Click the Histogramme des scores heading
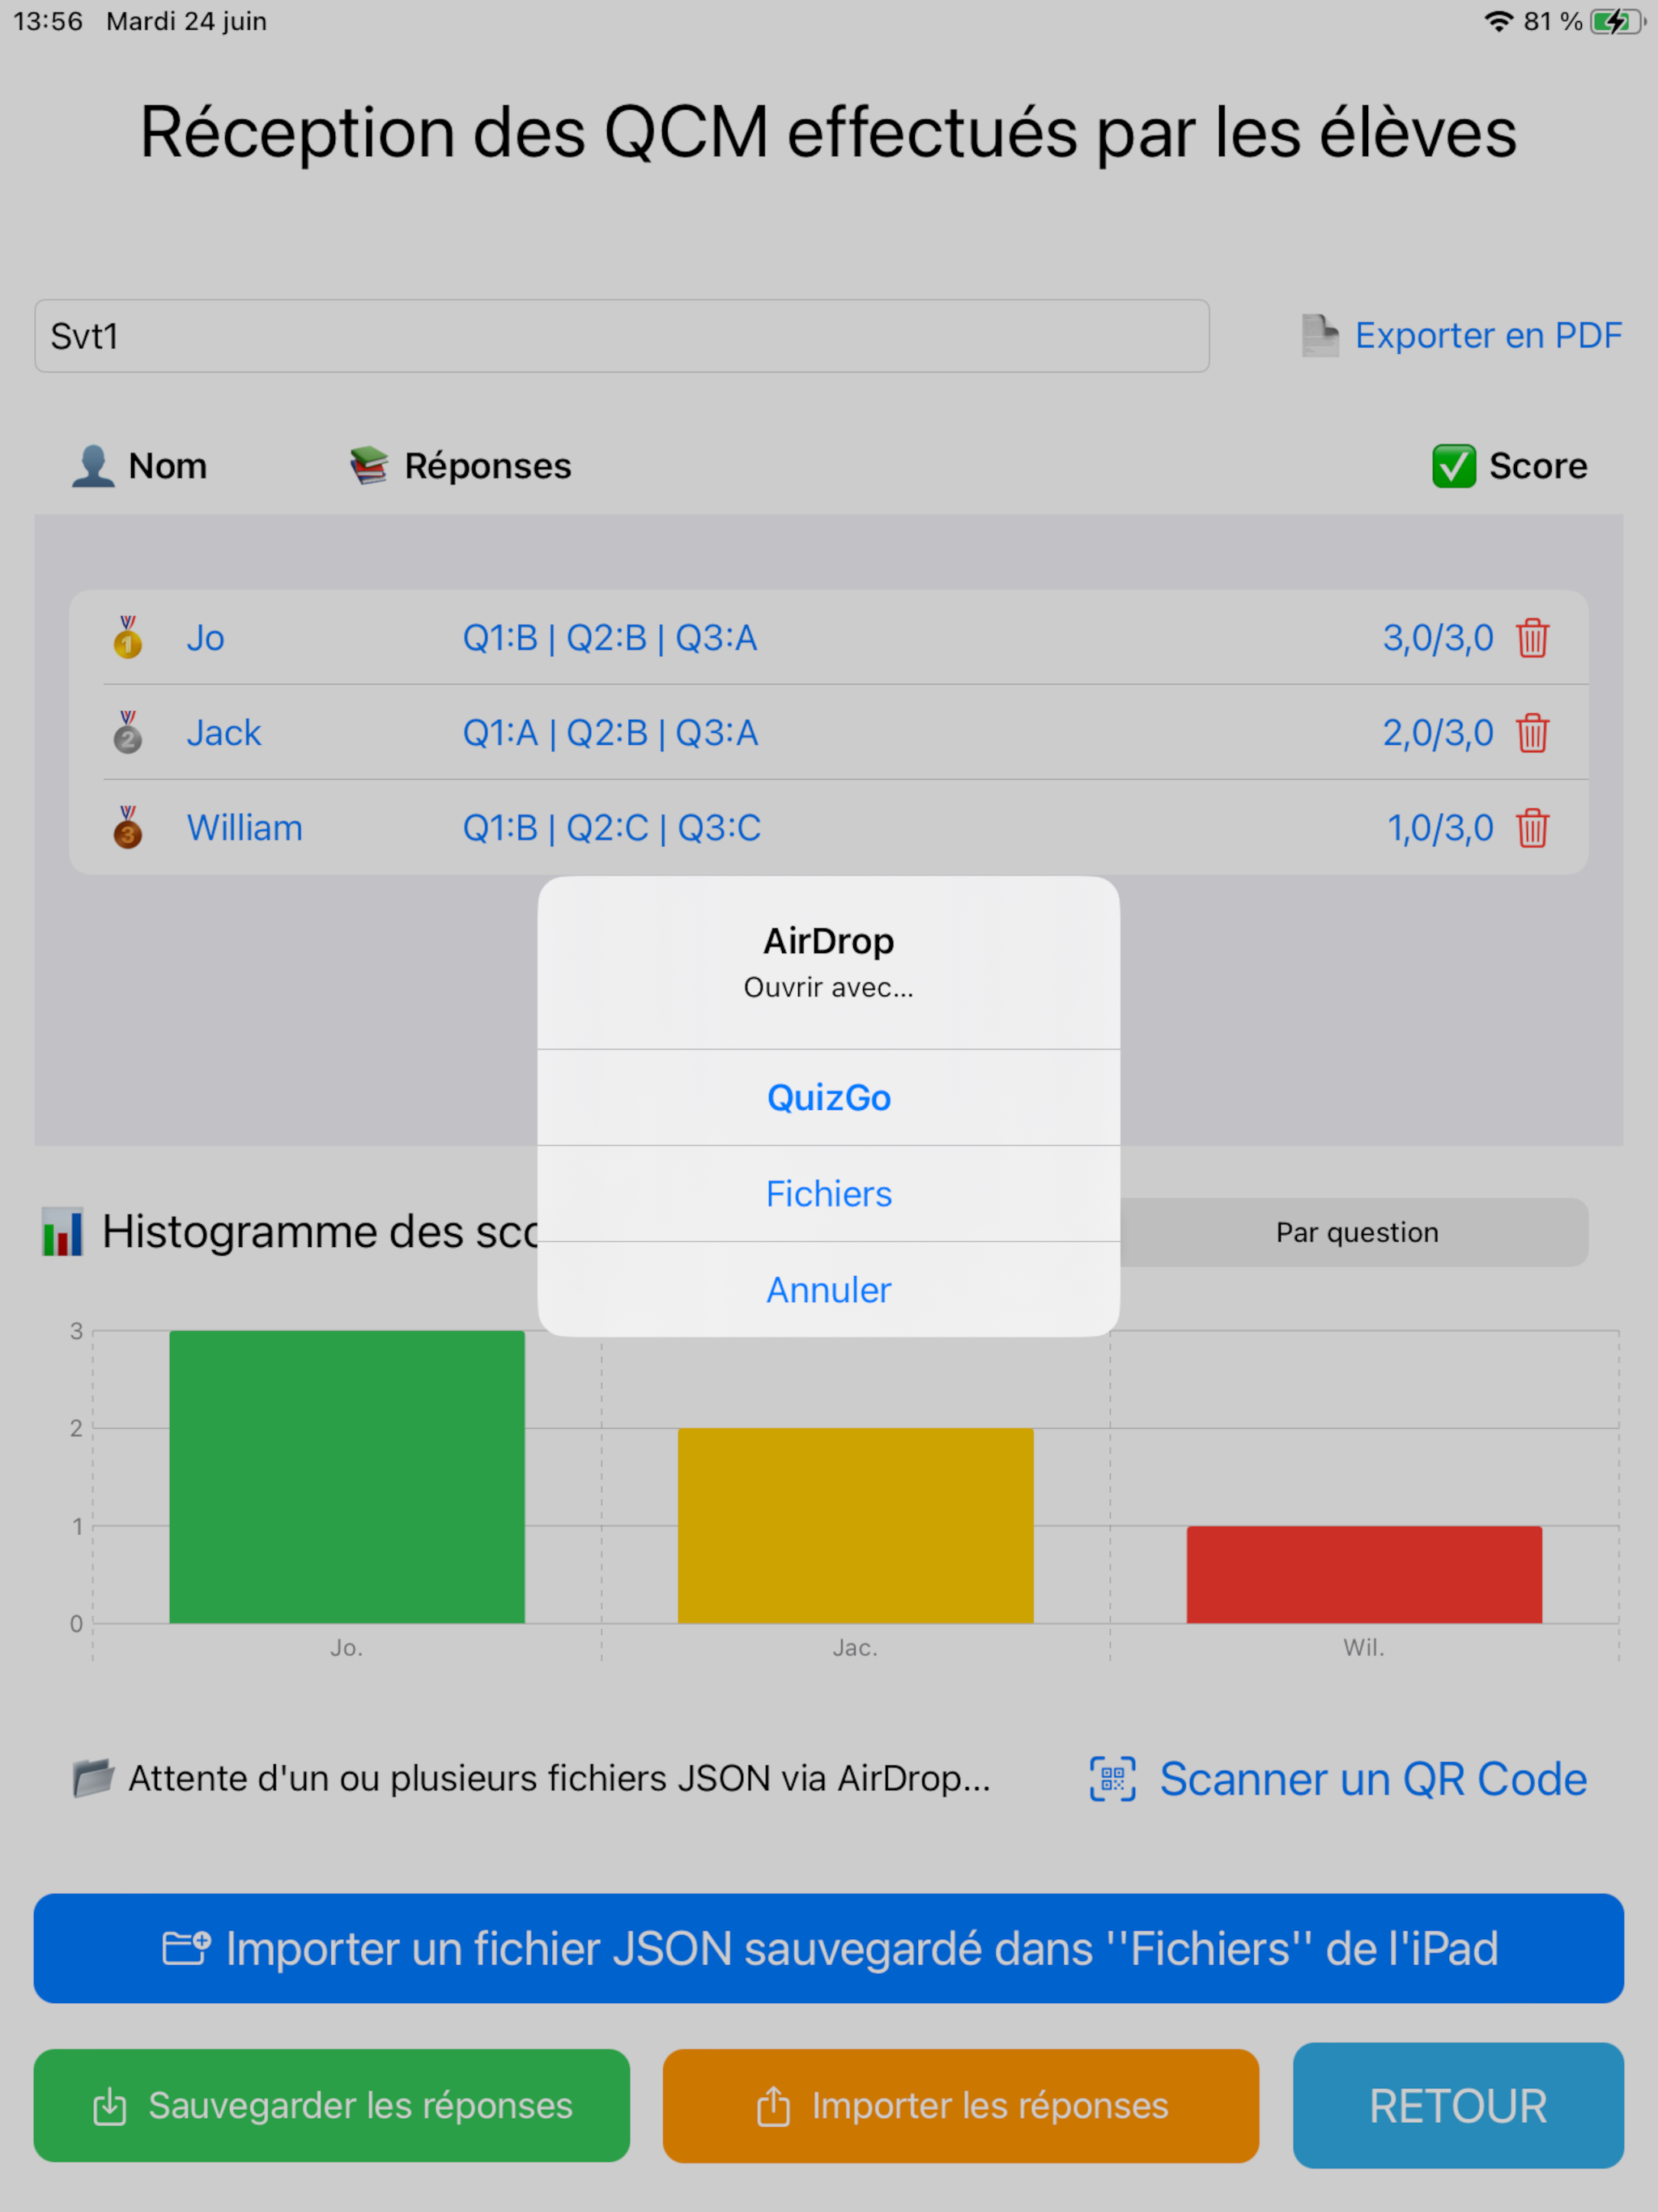The width and height of the screenshot is (1658, 2212). 320,1232
